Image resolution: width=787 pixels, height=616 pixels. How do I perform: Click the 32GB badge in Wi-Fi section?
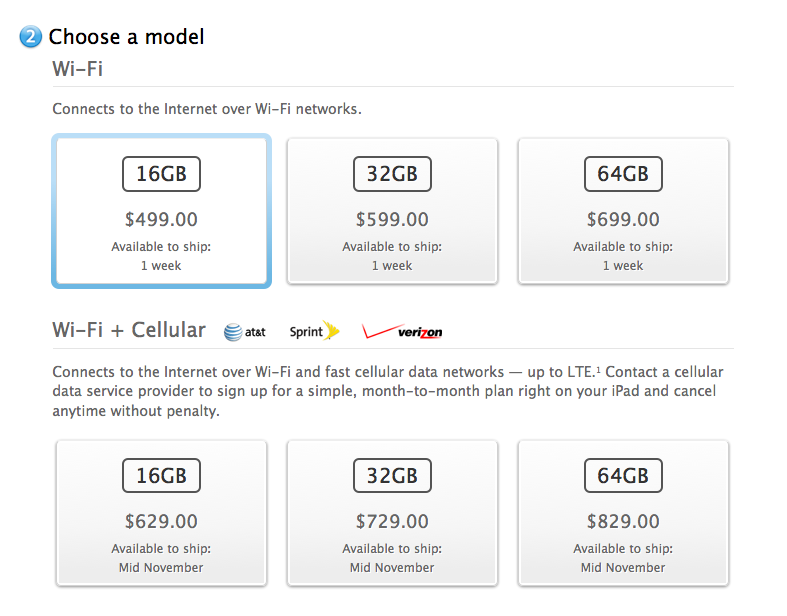pos(392,174)
